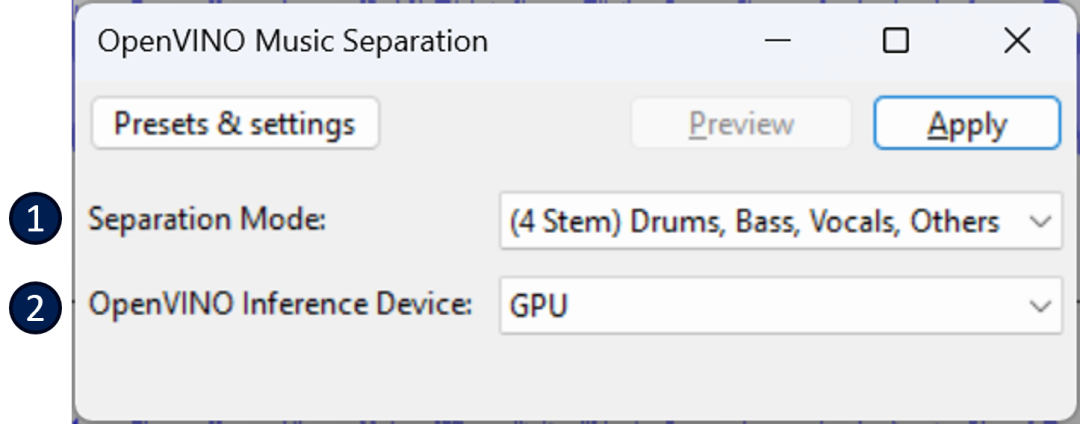This screenshot has width=1080, height=424.
Task: Click the 'OpenVINO Music Separation' title text
Action: pyautogui.click(x=292, y=42)
